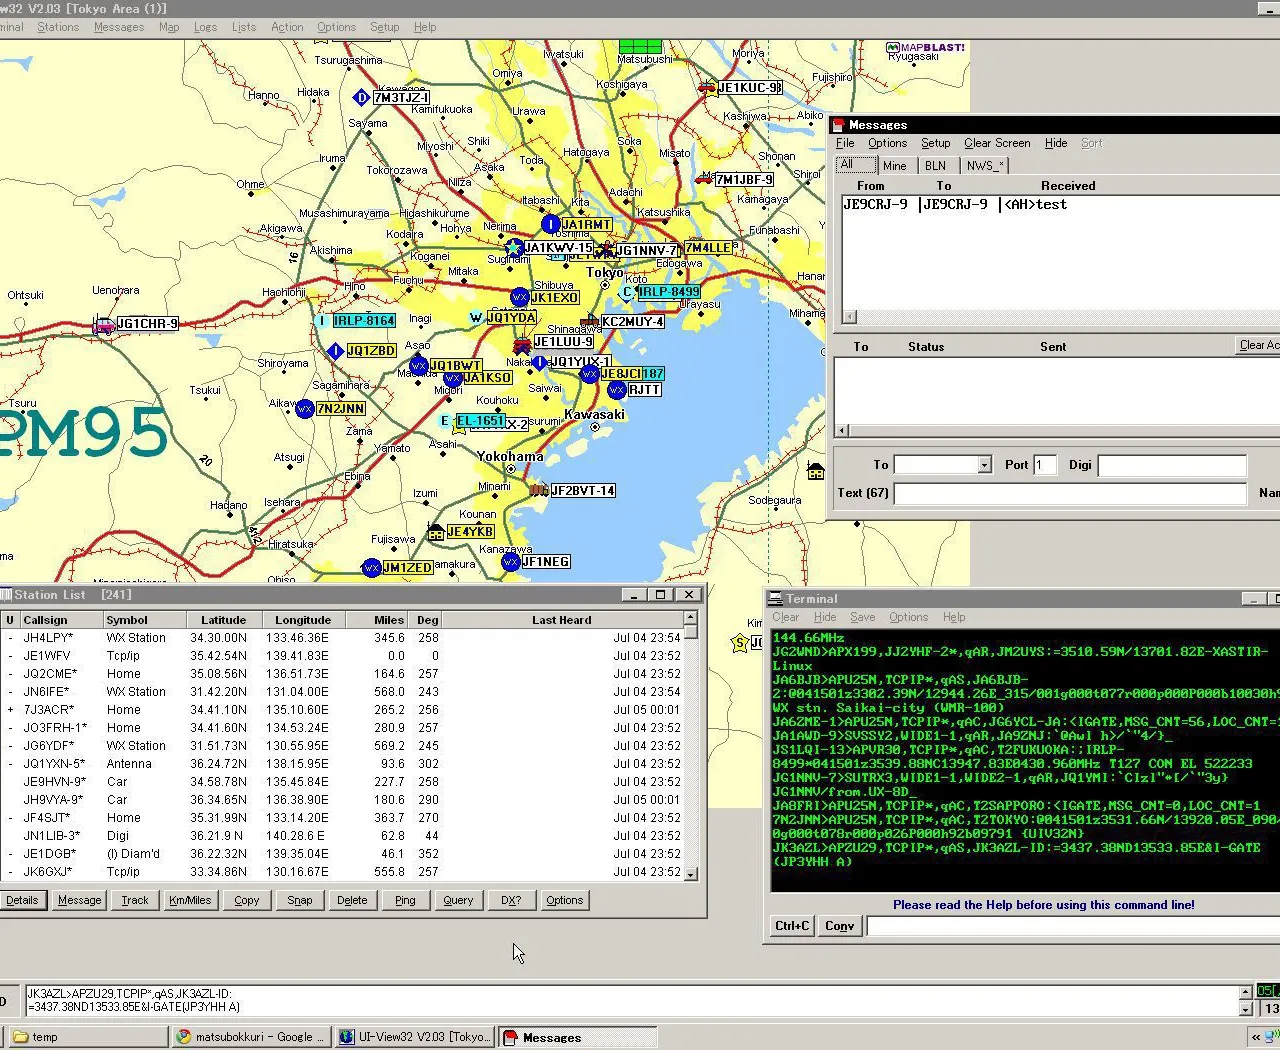This screenshot has width=1280, height=1050.
Task: Select the JE8JCI WX station icon
Action: point(589,374)
